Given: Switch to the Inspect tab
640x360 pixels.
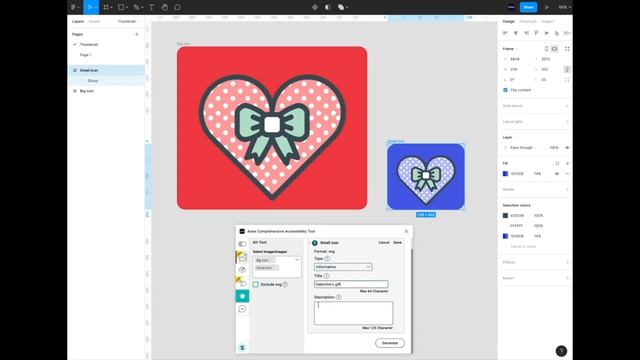Looking at the screenshot, I should [548, 21].
